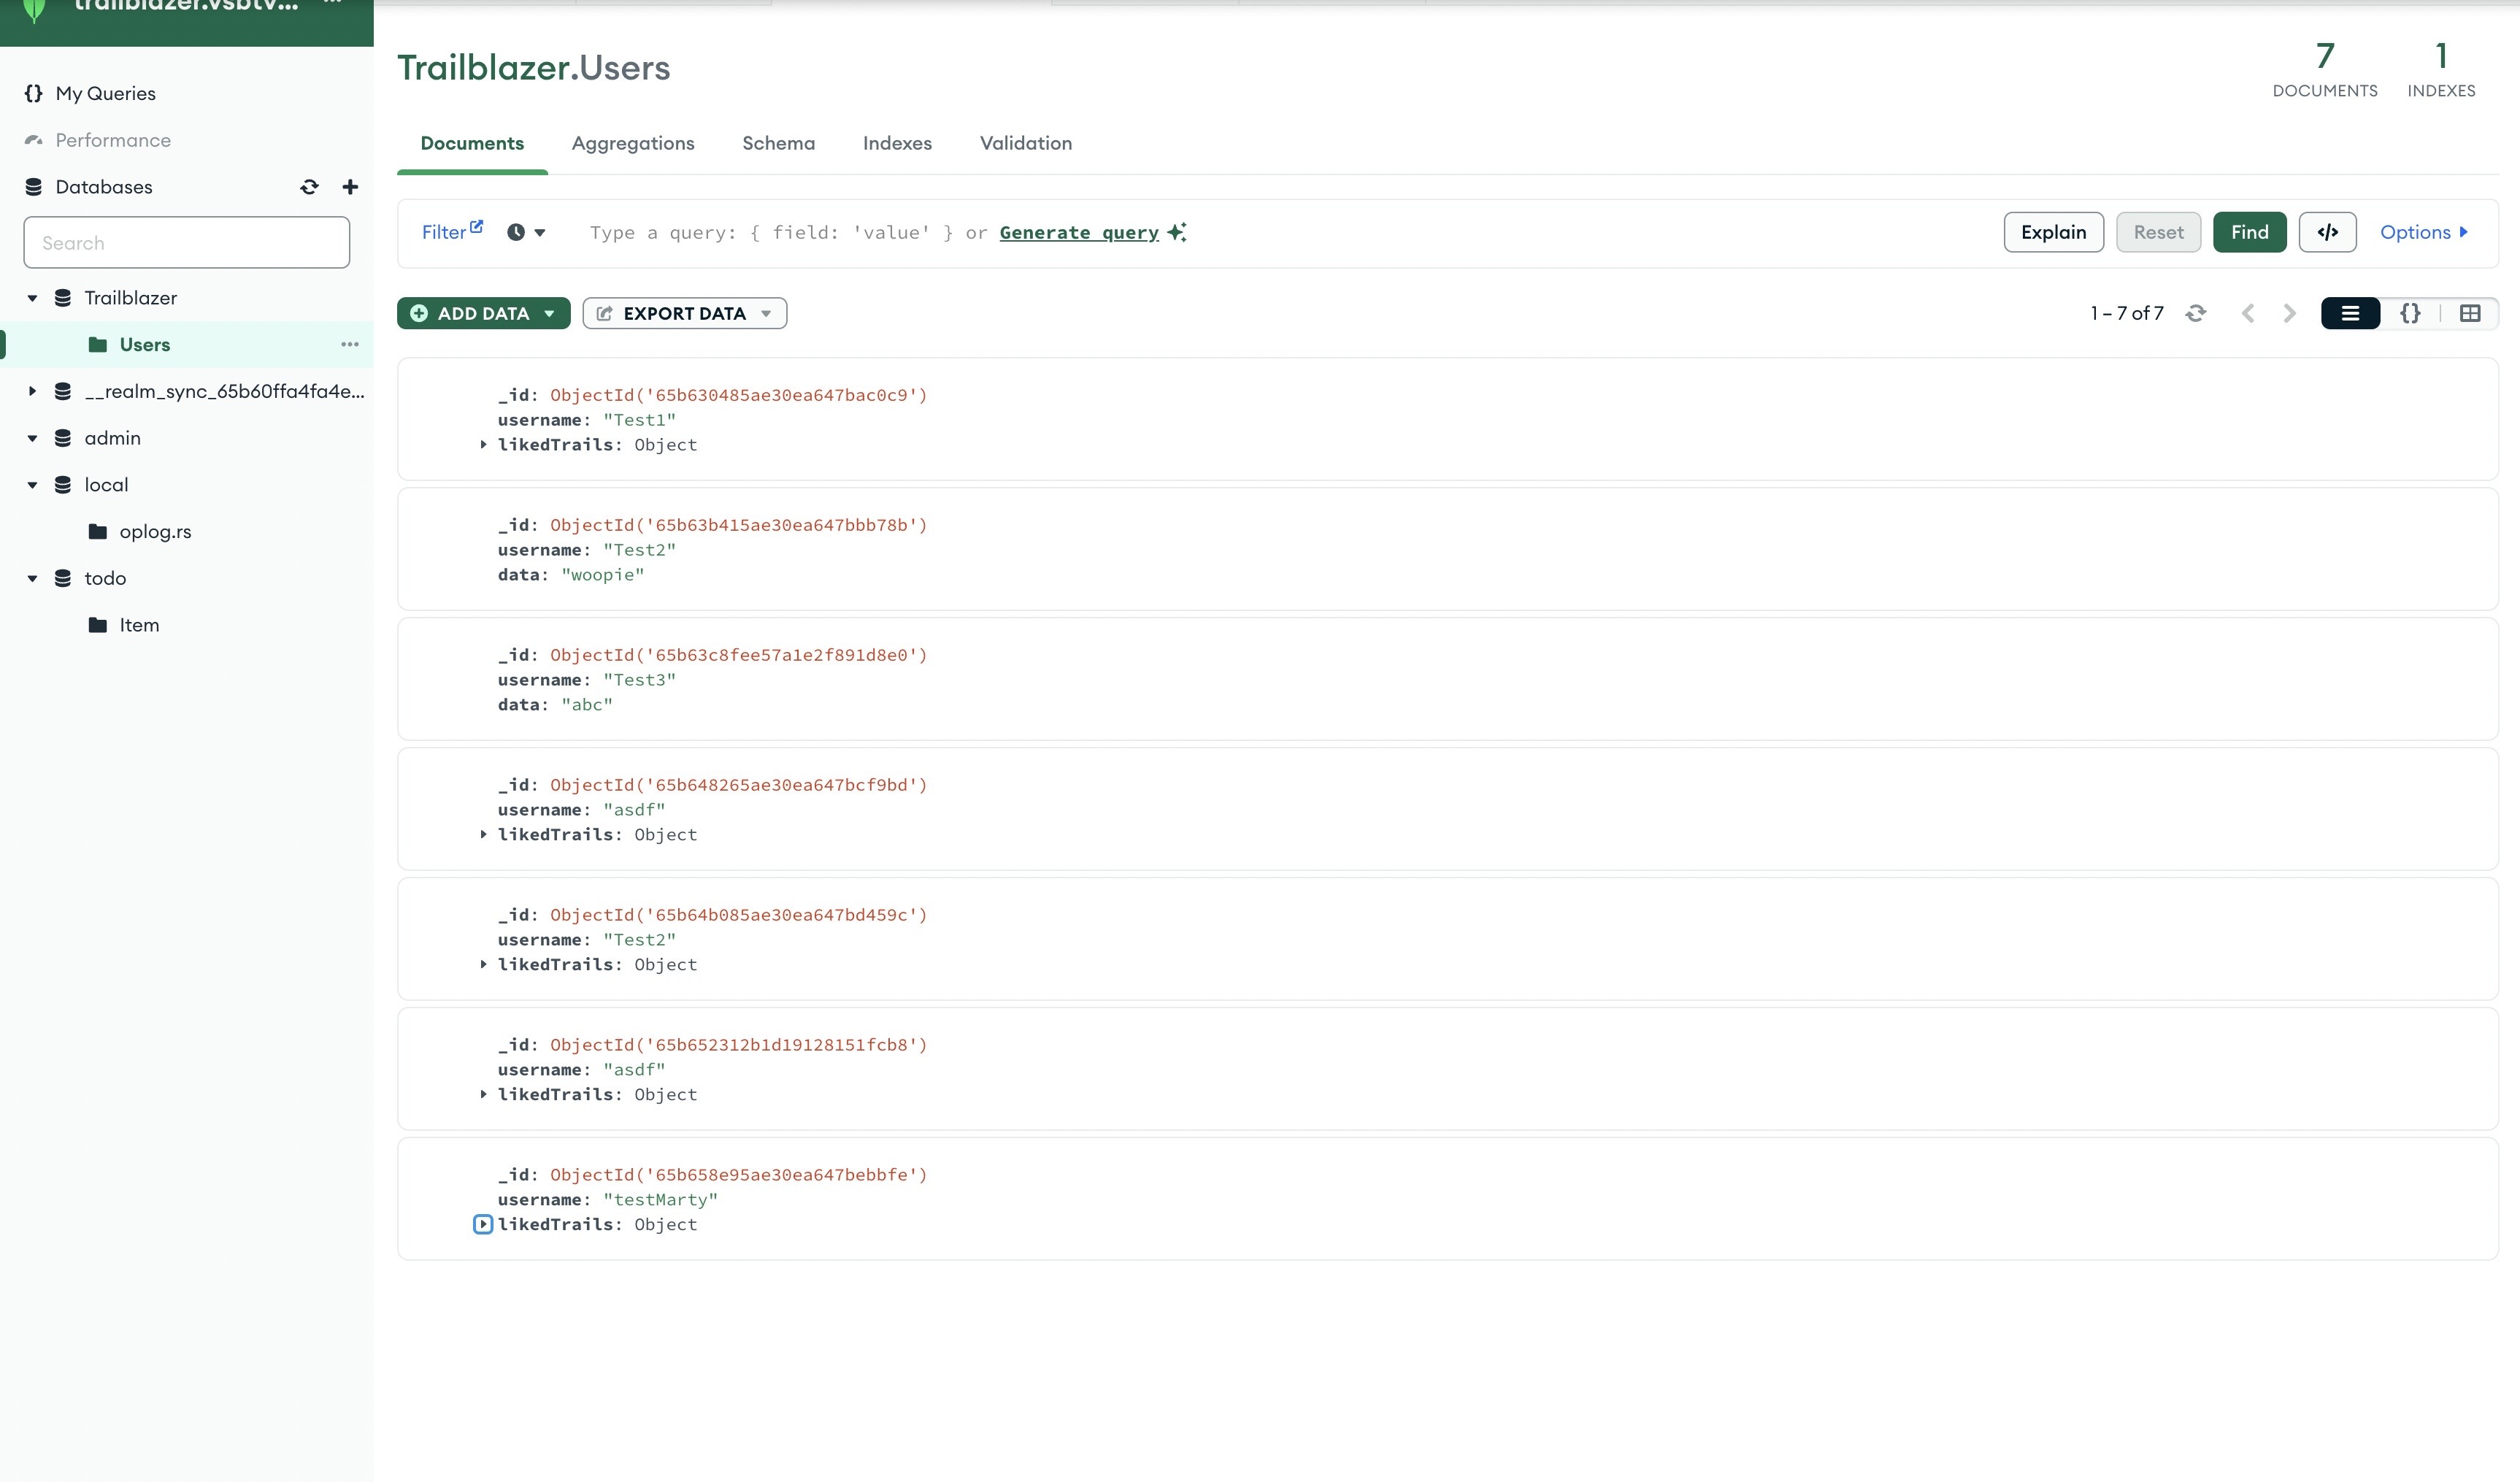Click the databases Search input field
The width and height of the screenshot is (2520, 1482).
click(x=187, y=243)
